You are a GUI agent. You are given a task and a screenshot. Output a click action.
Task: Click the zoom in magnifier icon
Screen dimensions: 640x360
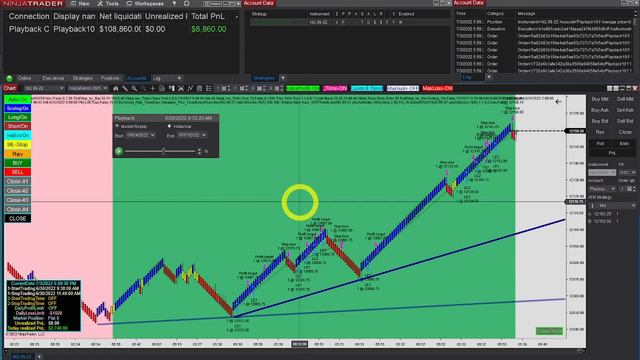tap(134, 88)
